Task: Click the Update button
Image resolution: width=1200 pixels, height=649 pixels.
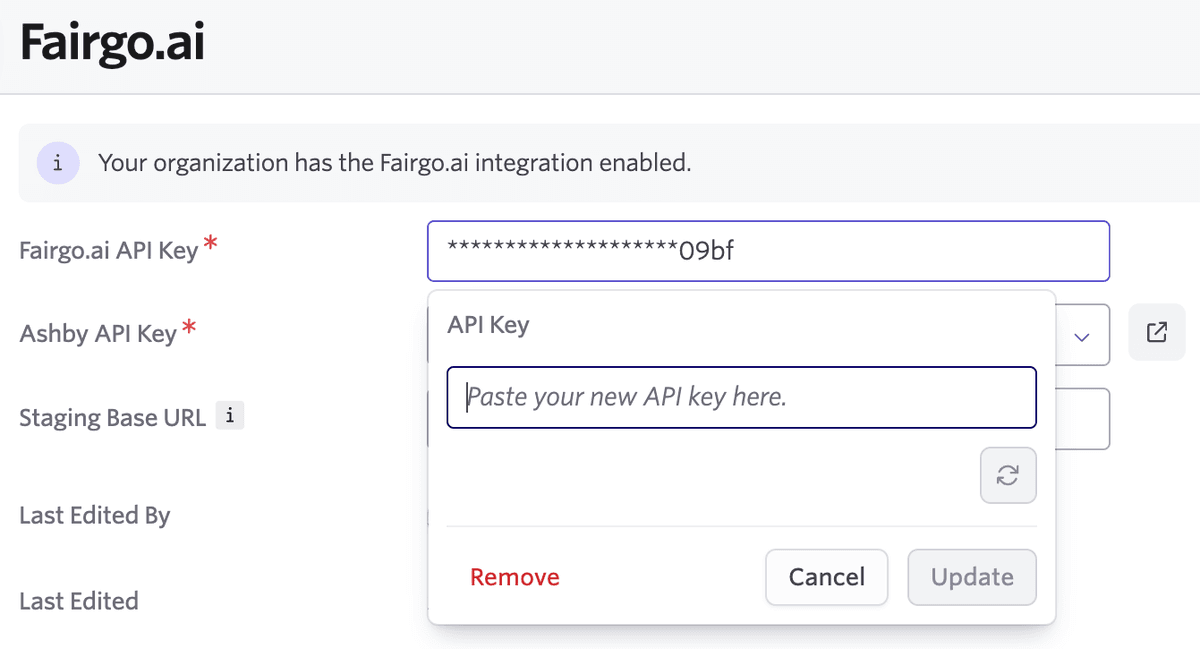Action: point(971,577)
